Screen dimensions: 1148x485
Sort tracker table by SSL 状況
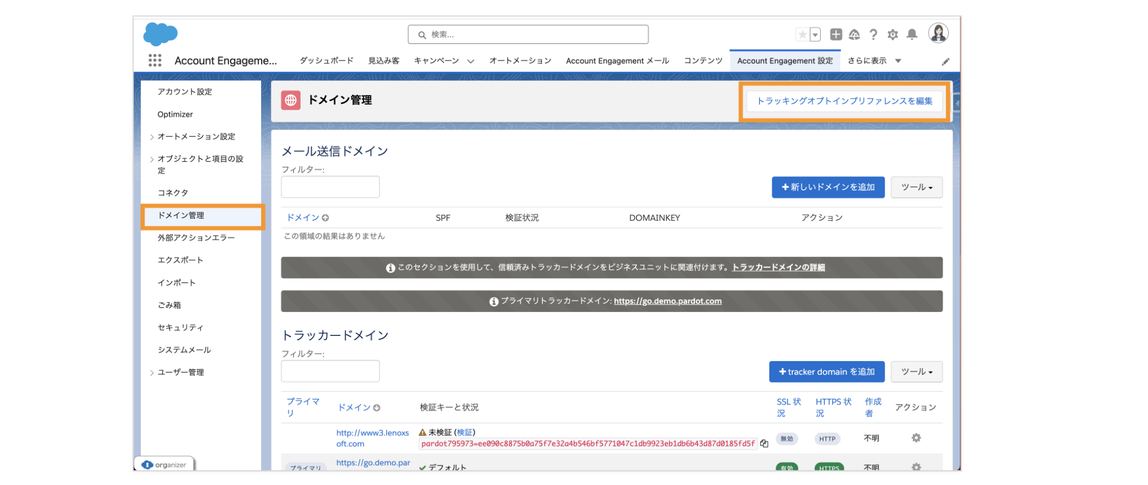click(789, 407)
